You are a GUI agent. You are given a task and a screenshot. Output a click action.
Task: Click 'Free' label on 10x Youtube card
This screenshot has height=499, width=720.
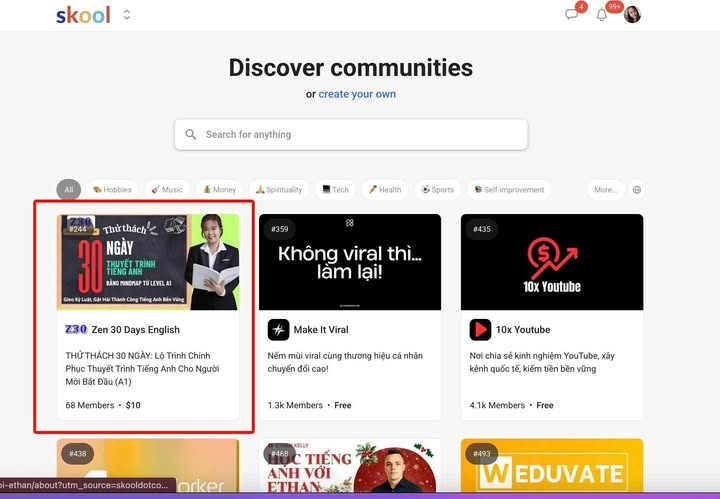coord(545,405)
